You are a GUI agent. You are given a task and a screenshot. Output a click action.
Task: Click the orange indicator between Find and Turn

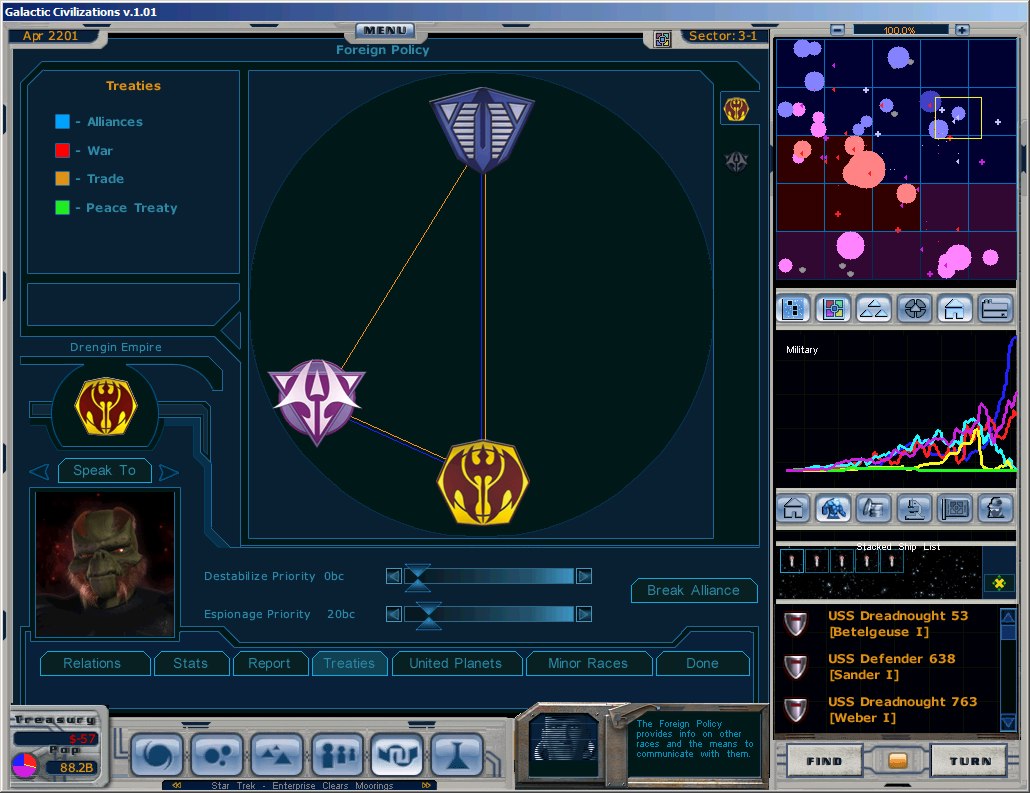coord(897,761)
